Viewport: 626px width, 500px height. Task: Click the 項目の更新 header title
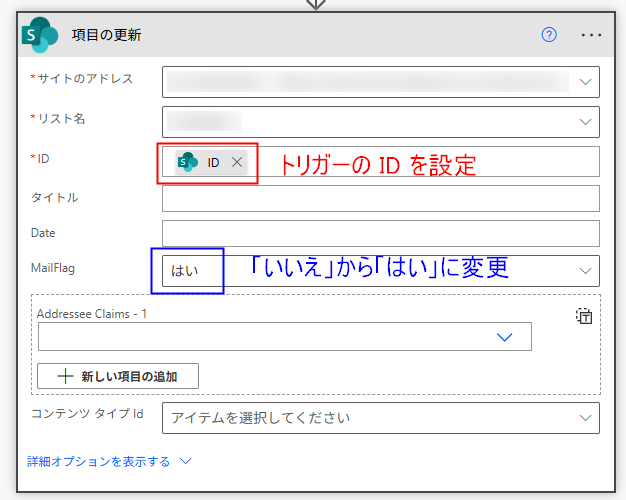pos(107,35)
